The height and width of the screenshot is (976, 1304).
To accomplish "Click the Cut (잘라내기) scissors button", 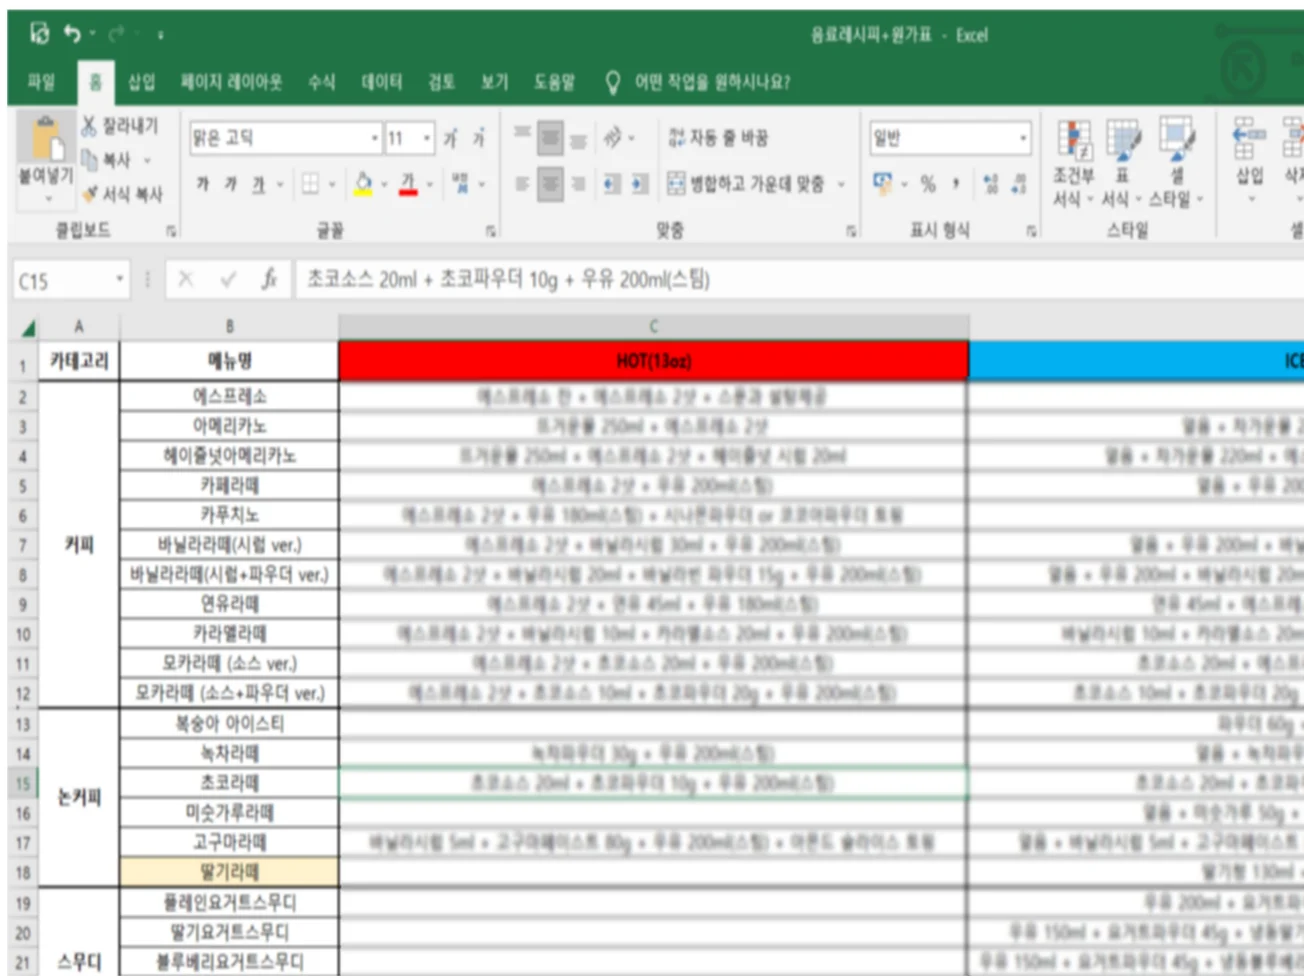I will click(119, 126).
